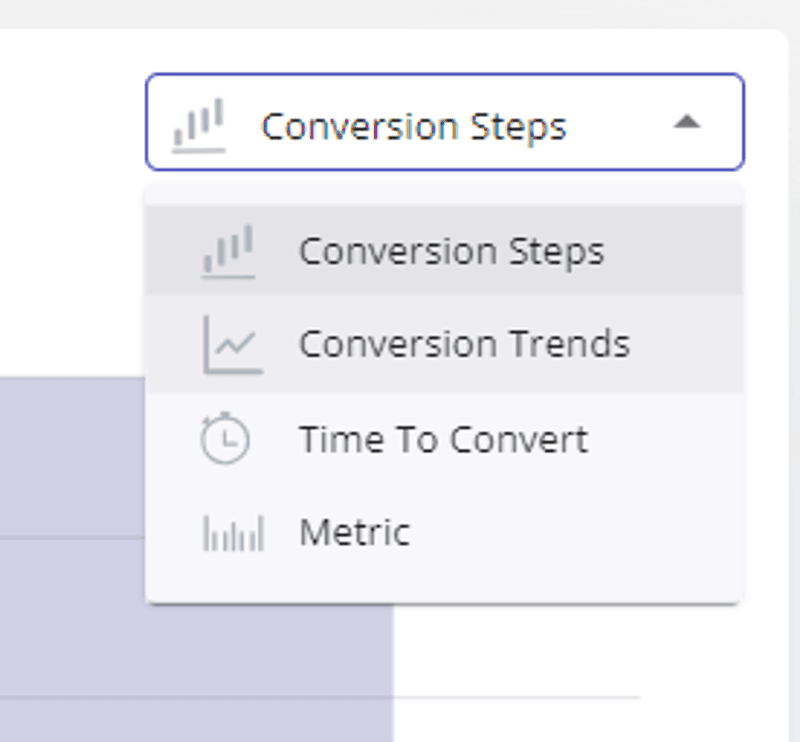Select the "Time To Convert" option
The image size is (800, 742).
443,439
